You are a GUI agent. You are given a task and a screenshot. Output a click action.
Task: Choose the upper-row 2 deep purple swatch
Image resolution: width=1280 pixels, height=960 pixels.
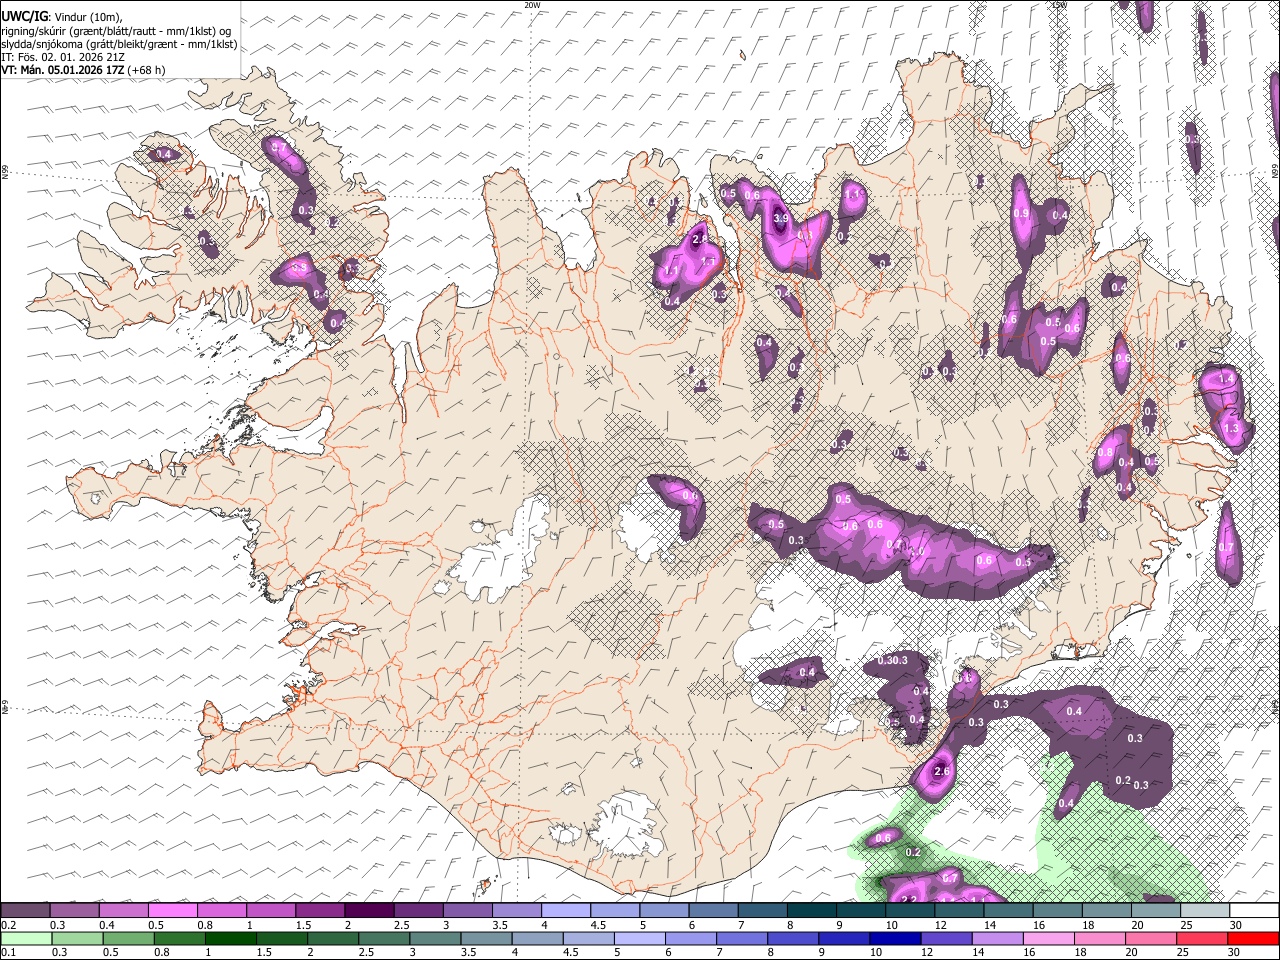click(x=369, y=910)
